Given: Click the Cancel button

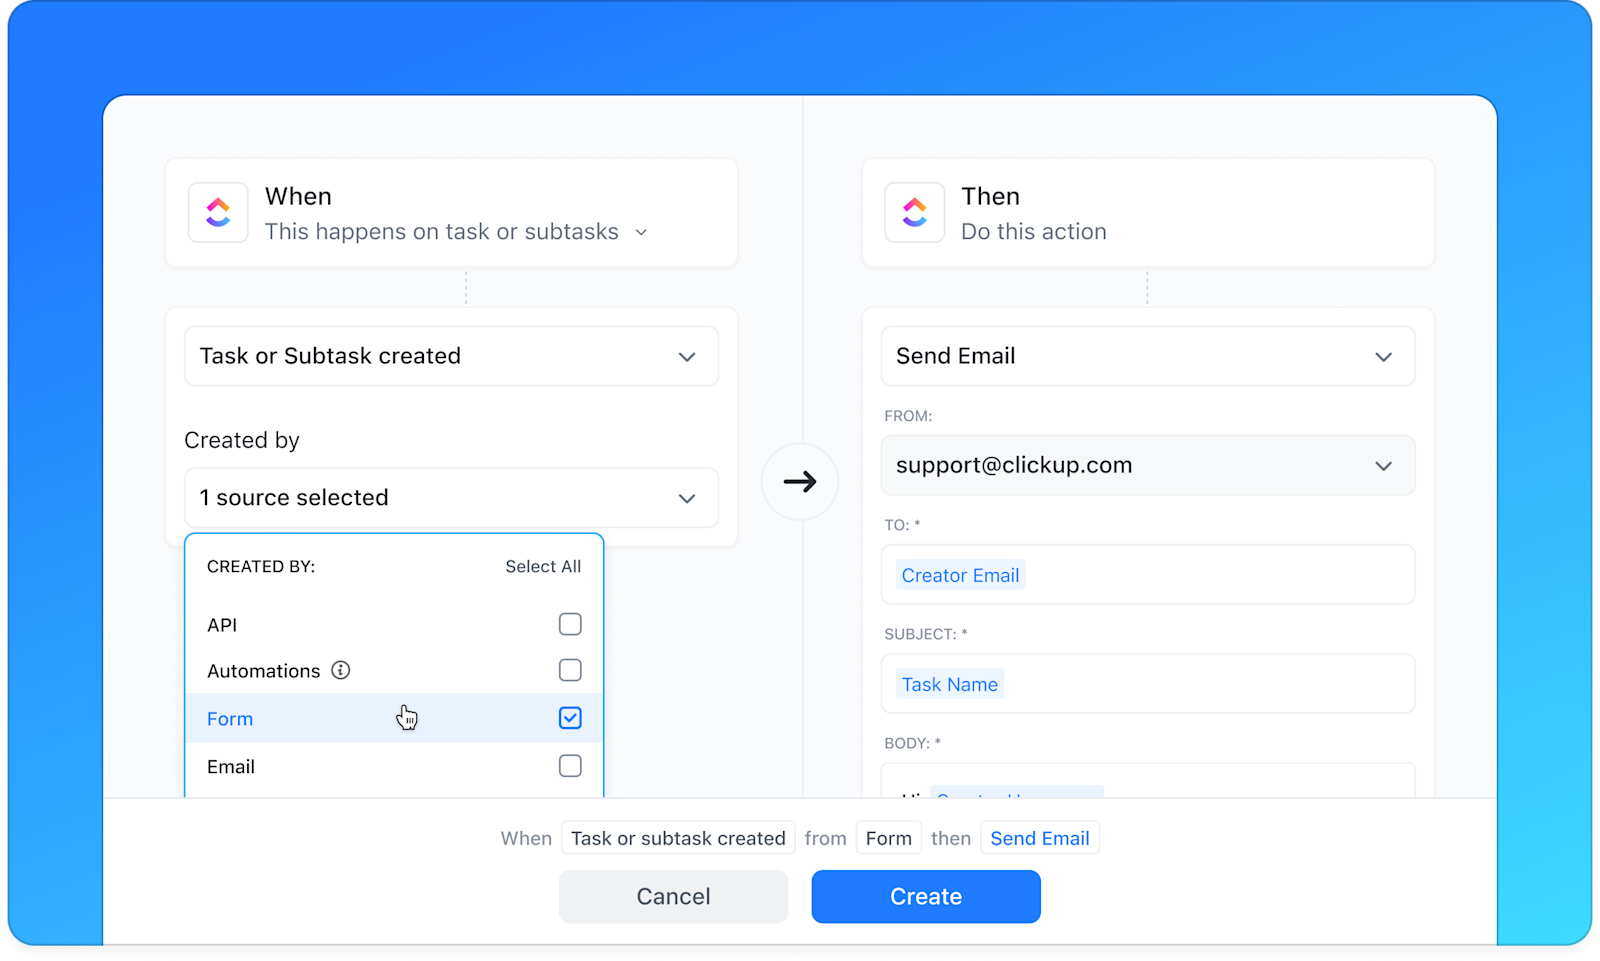Looking at the screenshot, I should 672,896.
